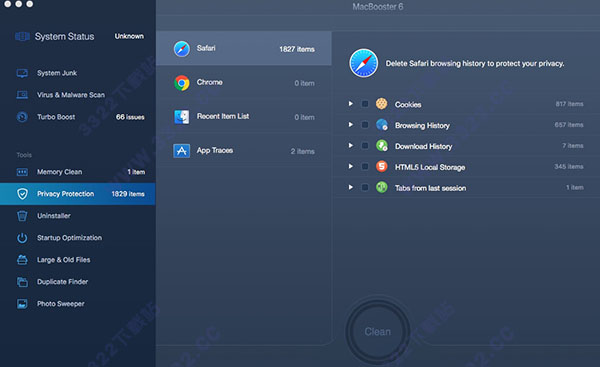Viewport: 600px width, 367px height.
Task: Click the Uninstaller trash icon
Action: click(22, 216)
